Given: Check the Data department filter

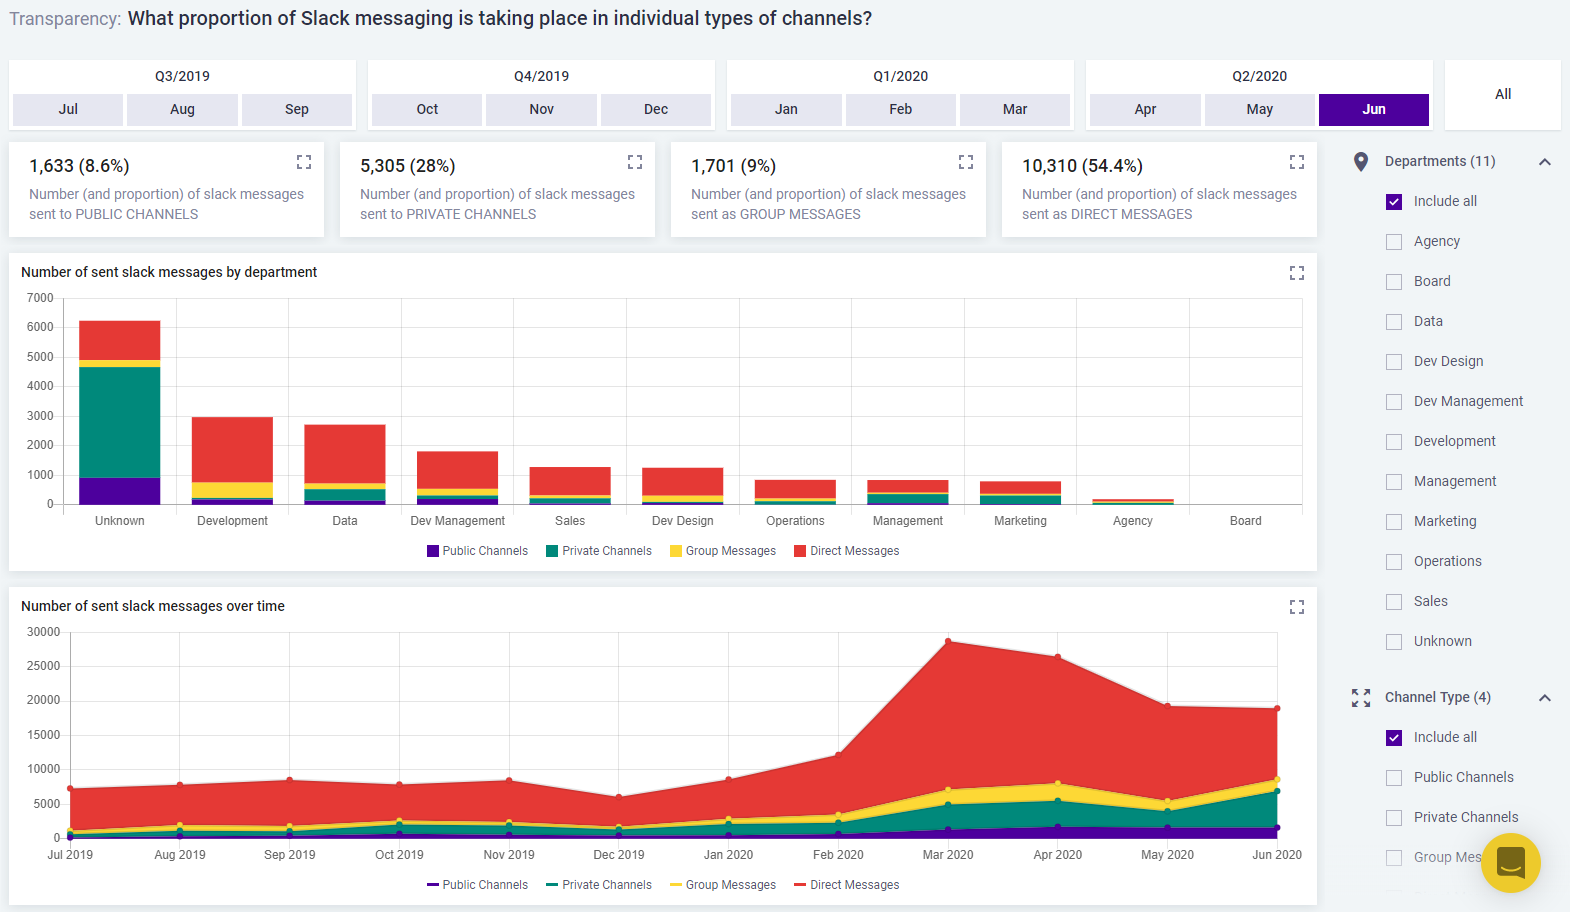Looking at the screenshot, I should pos(1394,322).
